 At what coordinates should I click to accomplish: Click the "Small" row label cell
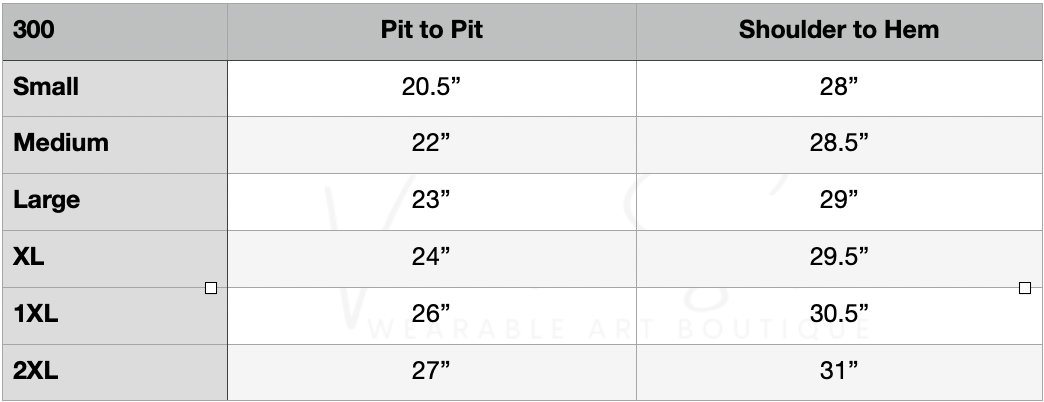point(114,86)
